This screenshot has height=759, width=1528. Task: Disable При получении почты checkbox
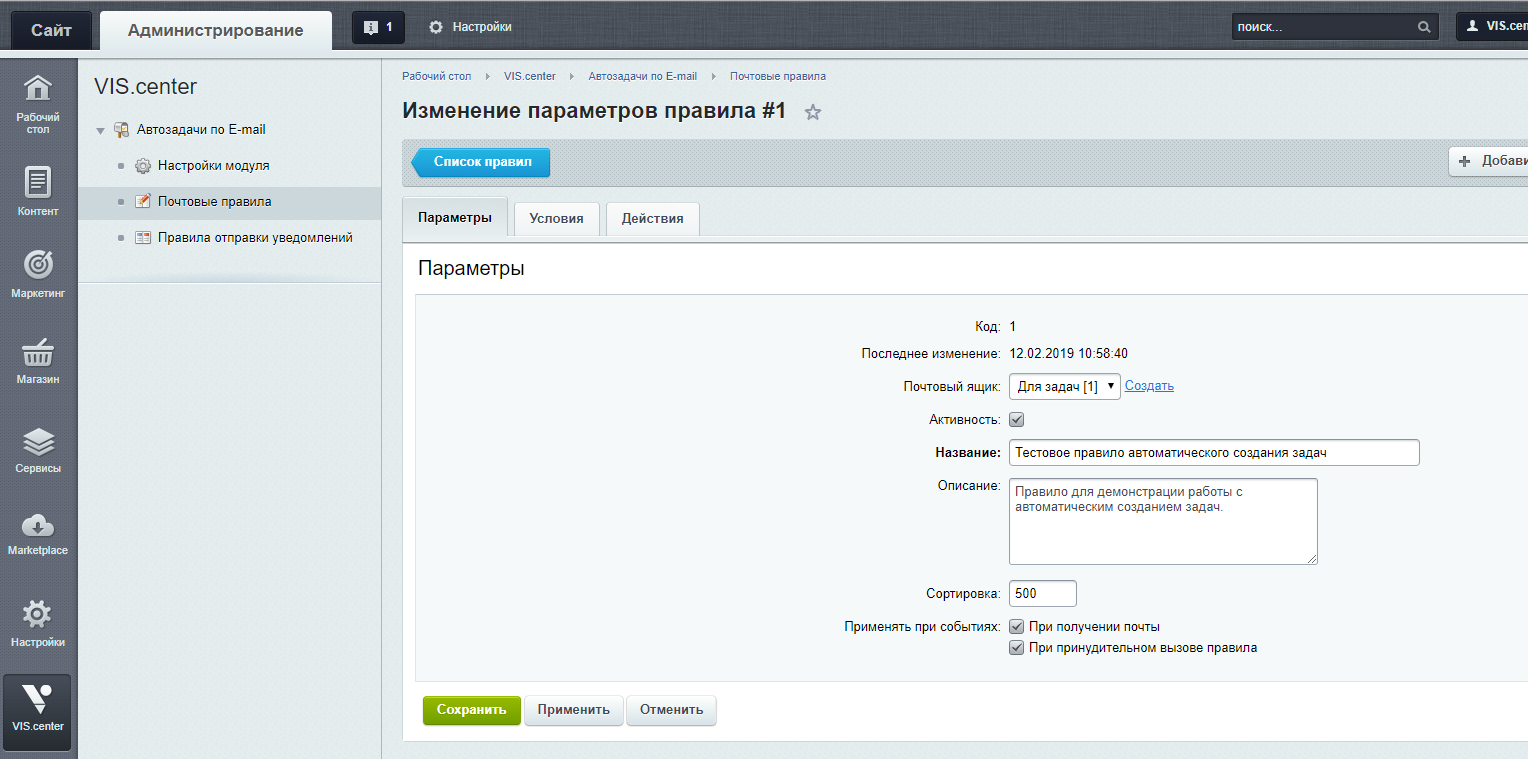tap(1016, 626)
